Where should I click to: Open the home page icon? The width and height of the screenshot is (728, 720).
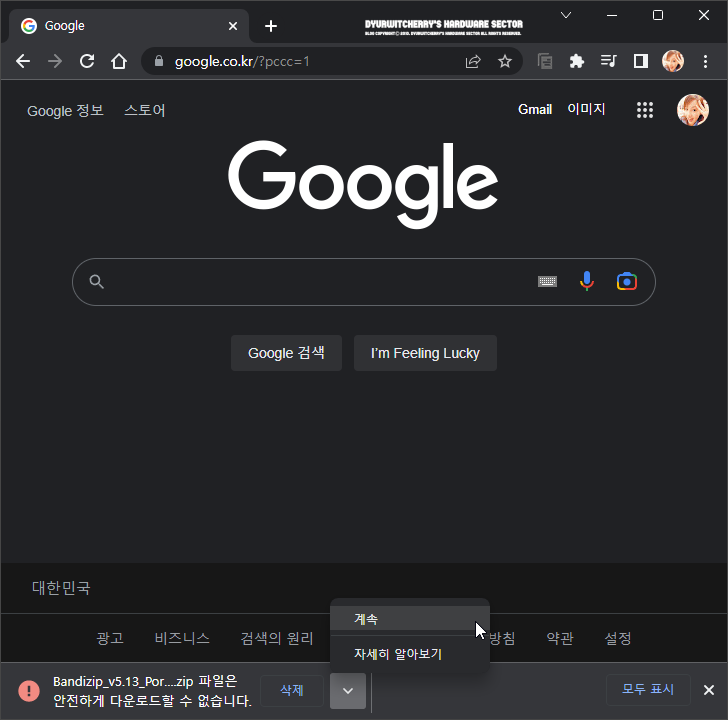coord(119,61)
